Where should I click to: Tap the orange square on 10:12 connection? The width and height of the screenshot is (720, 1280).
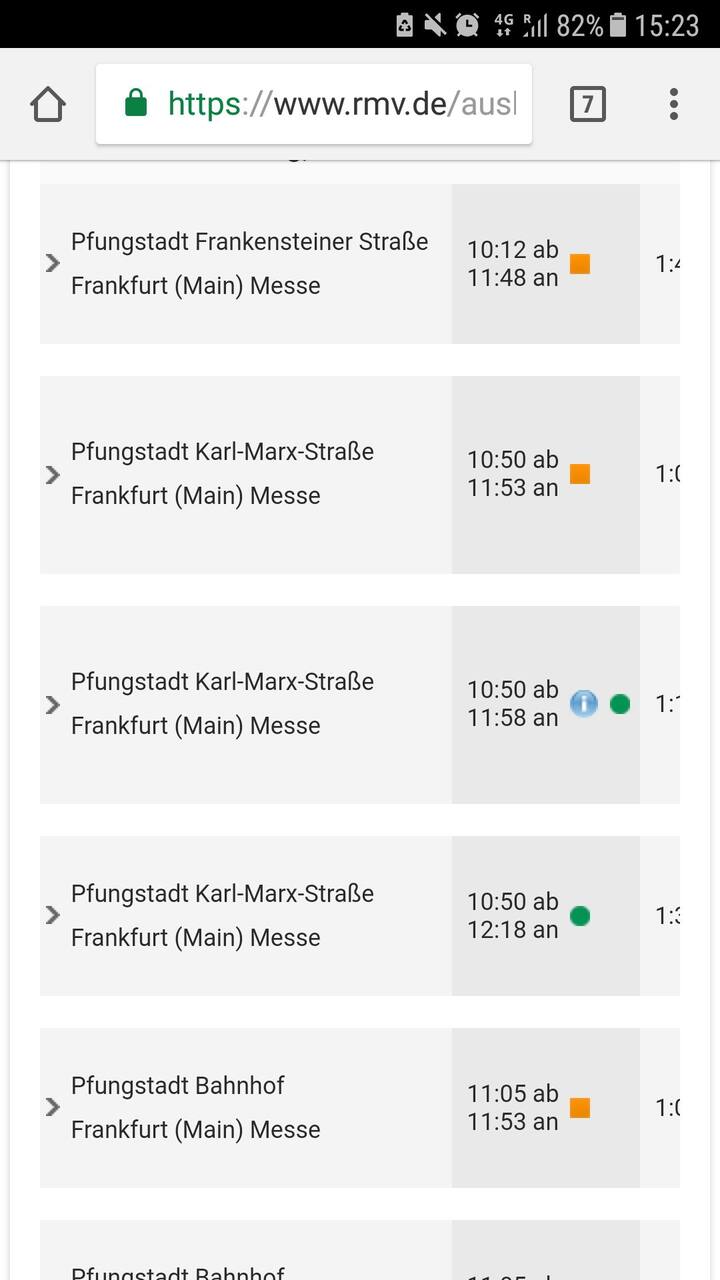(x=580, y=264)
